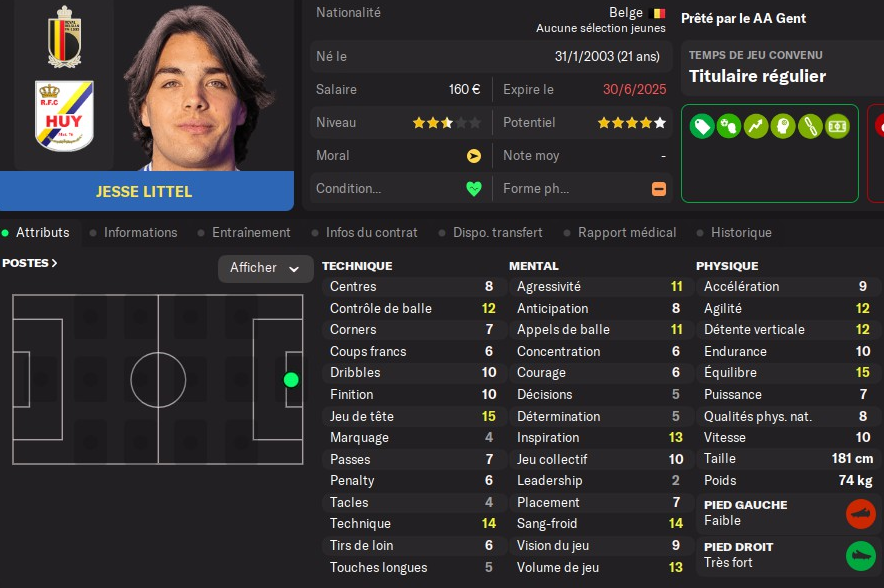Switch to the Informations tab

tap(140, 232)
